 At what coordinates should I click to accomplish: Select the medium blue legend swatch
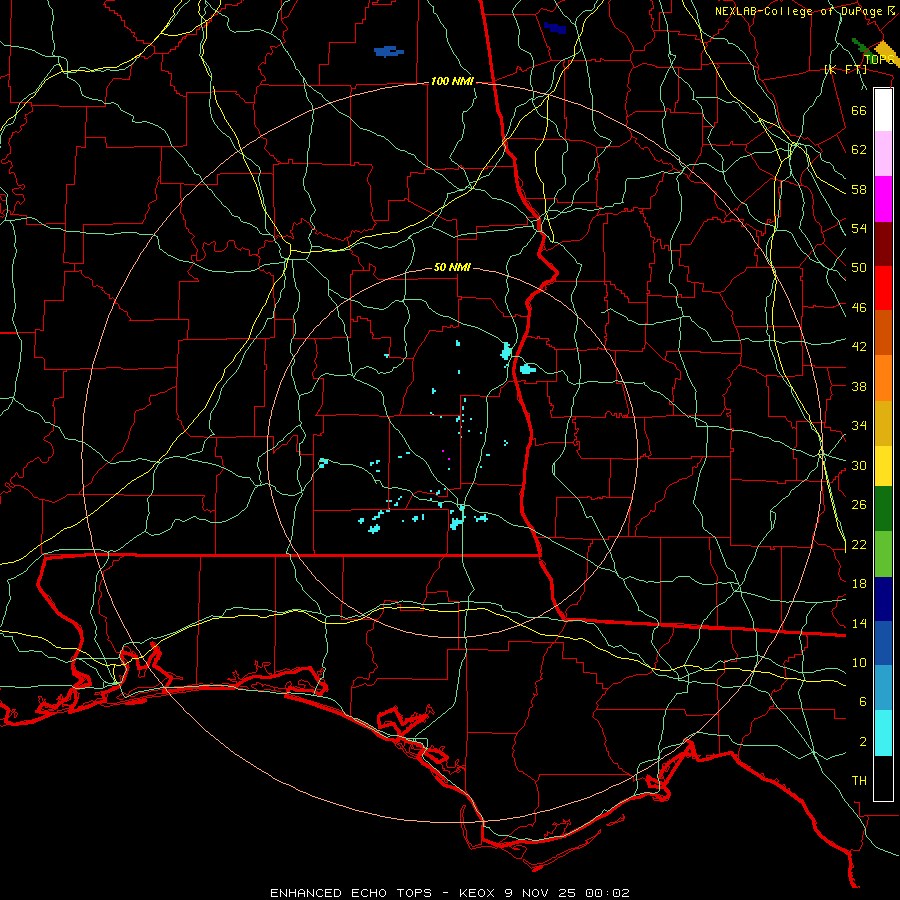(x=883, y=643)
